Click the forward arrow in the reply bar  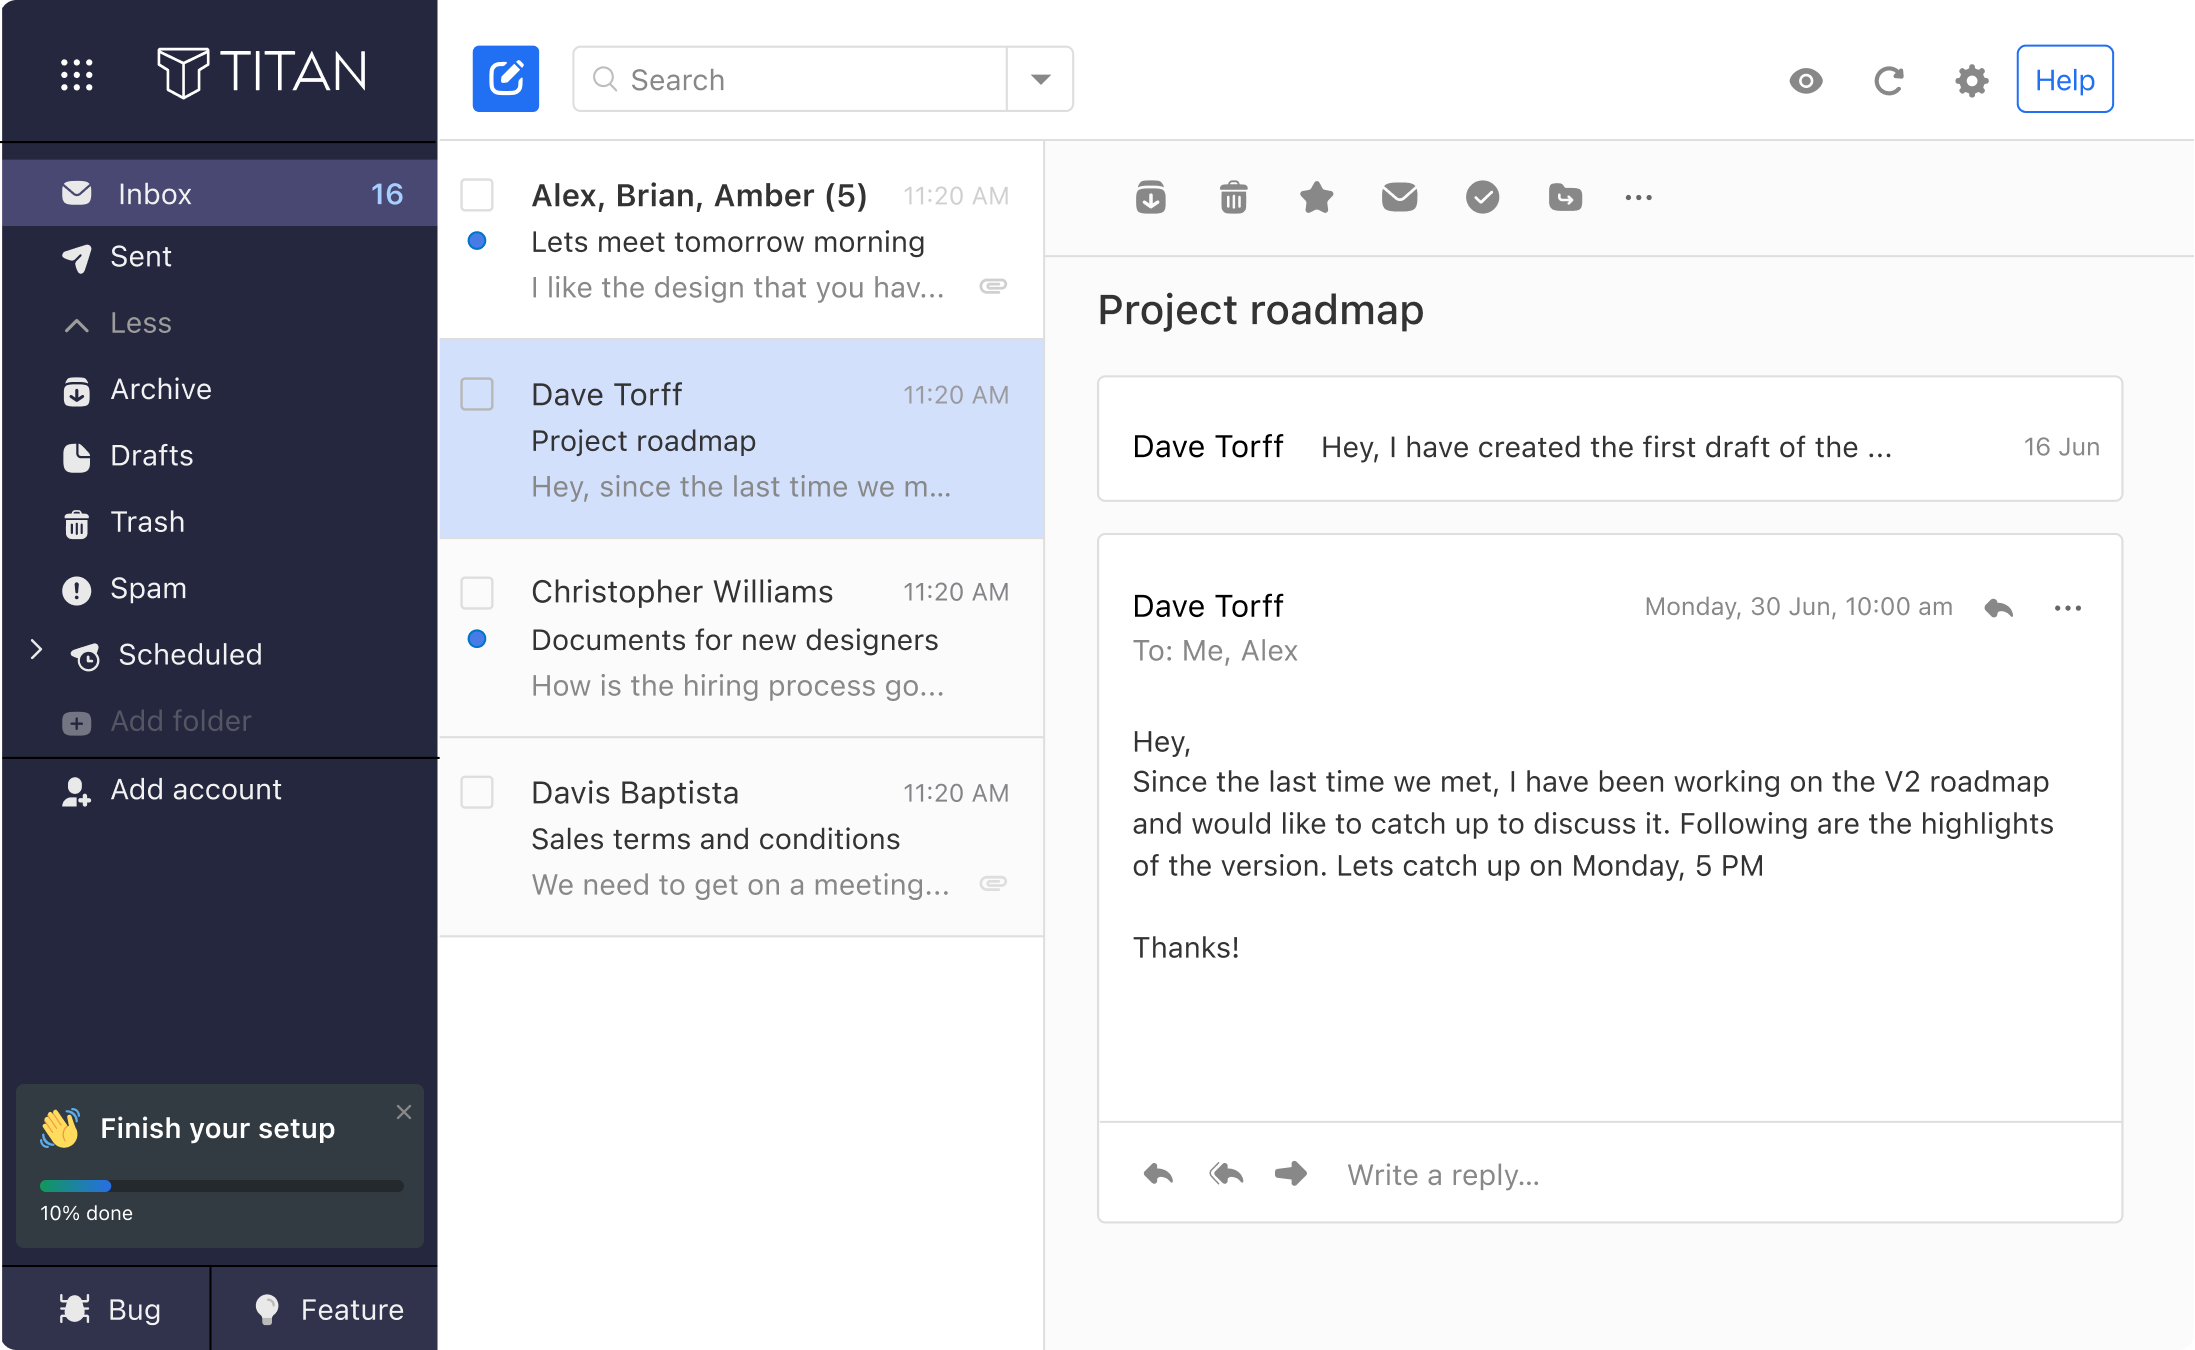[x=1290, y=1173]
